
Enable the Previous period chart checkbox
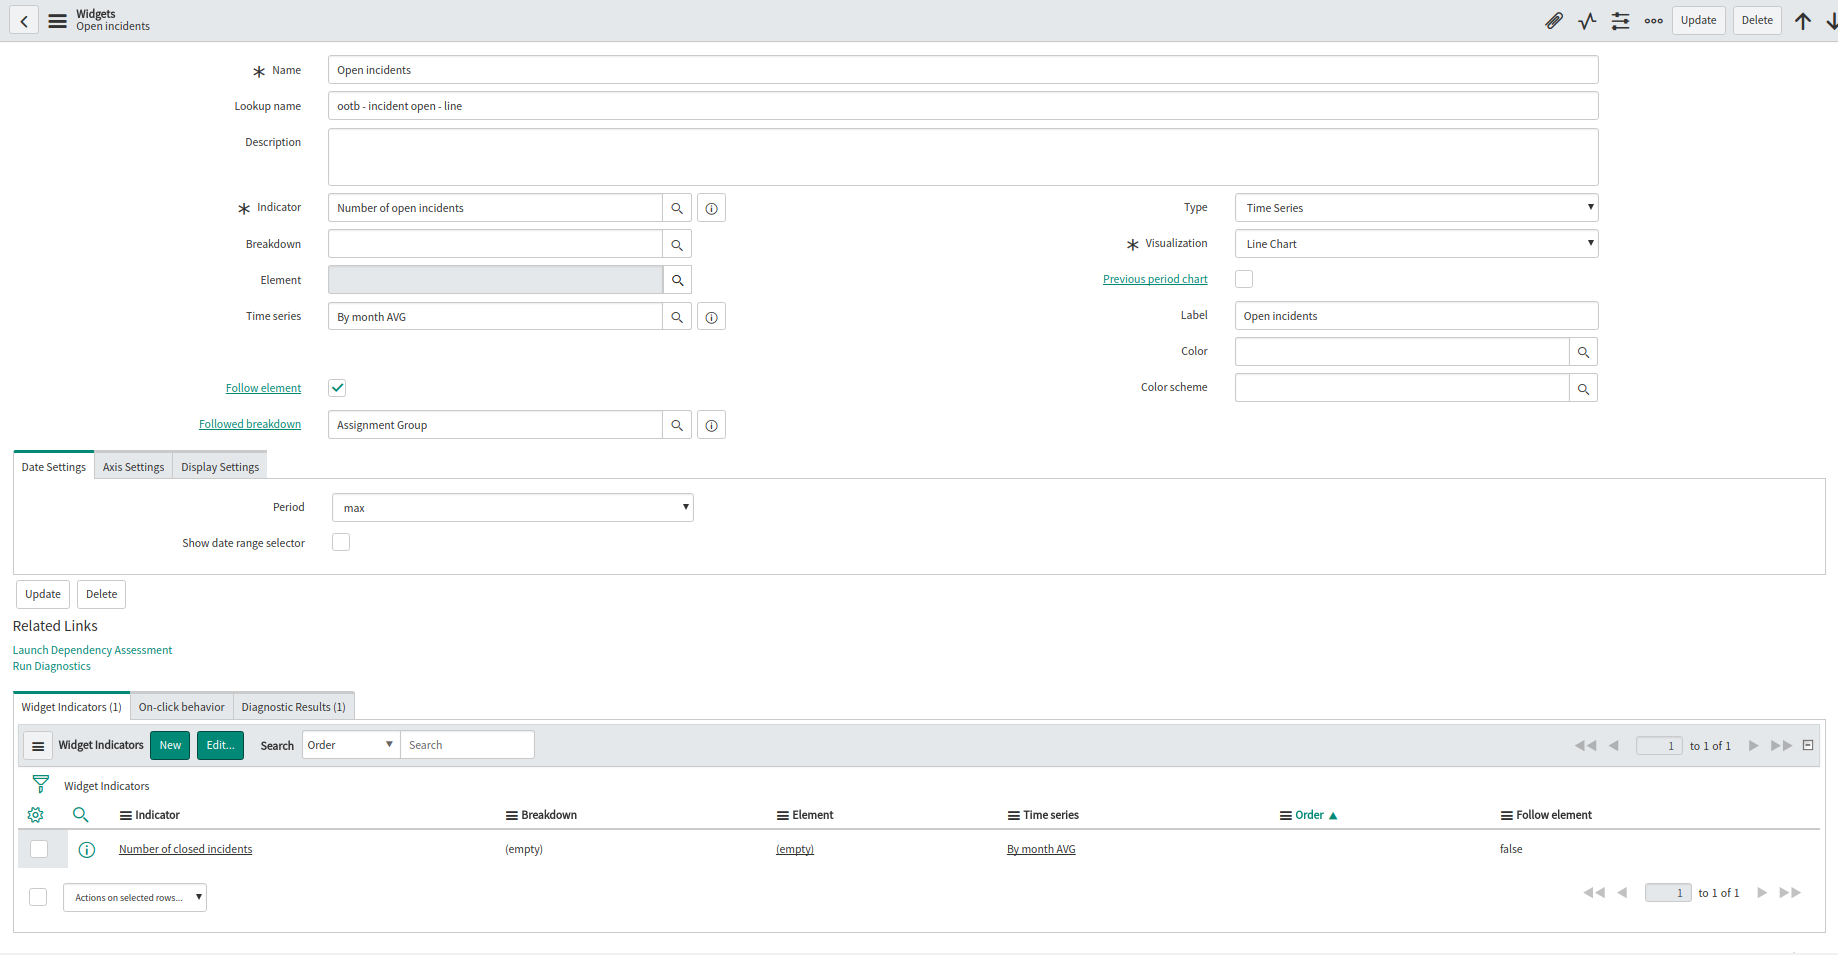tap(1243, 278)
